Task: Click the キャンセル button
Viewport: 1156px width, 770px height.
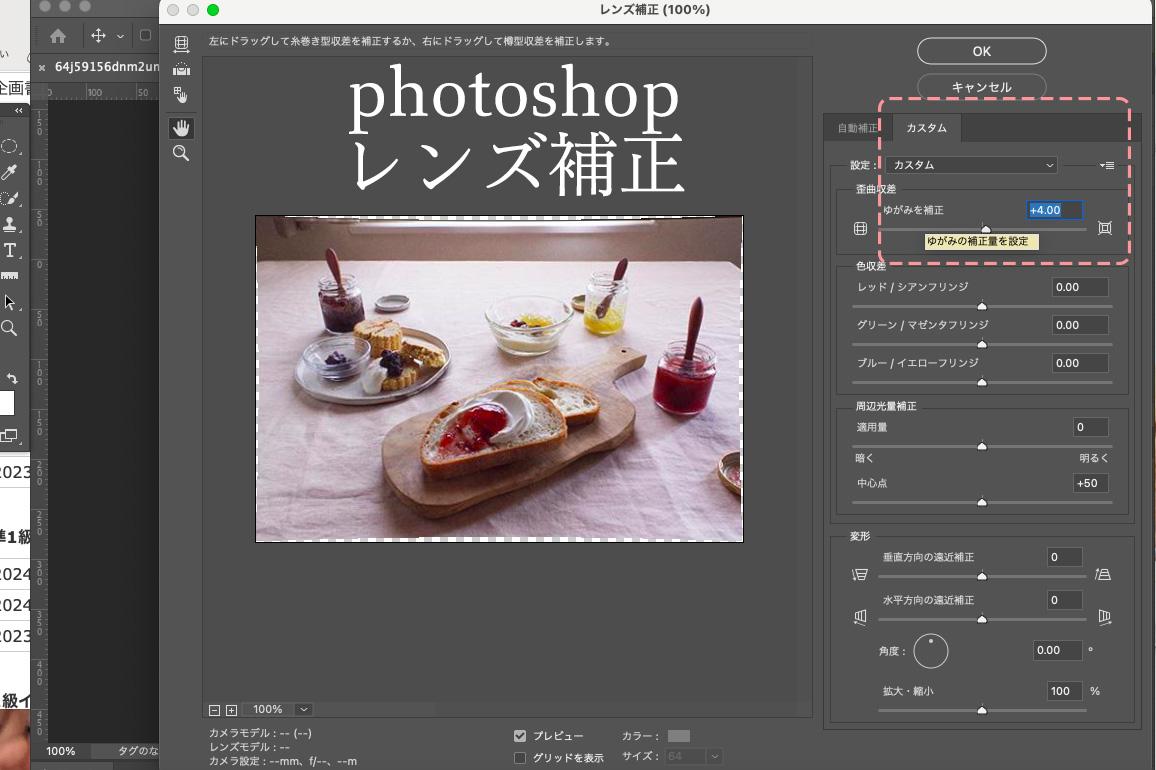Action: pos(981,87)
